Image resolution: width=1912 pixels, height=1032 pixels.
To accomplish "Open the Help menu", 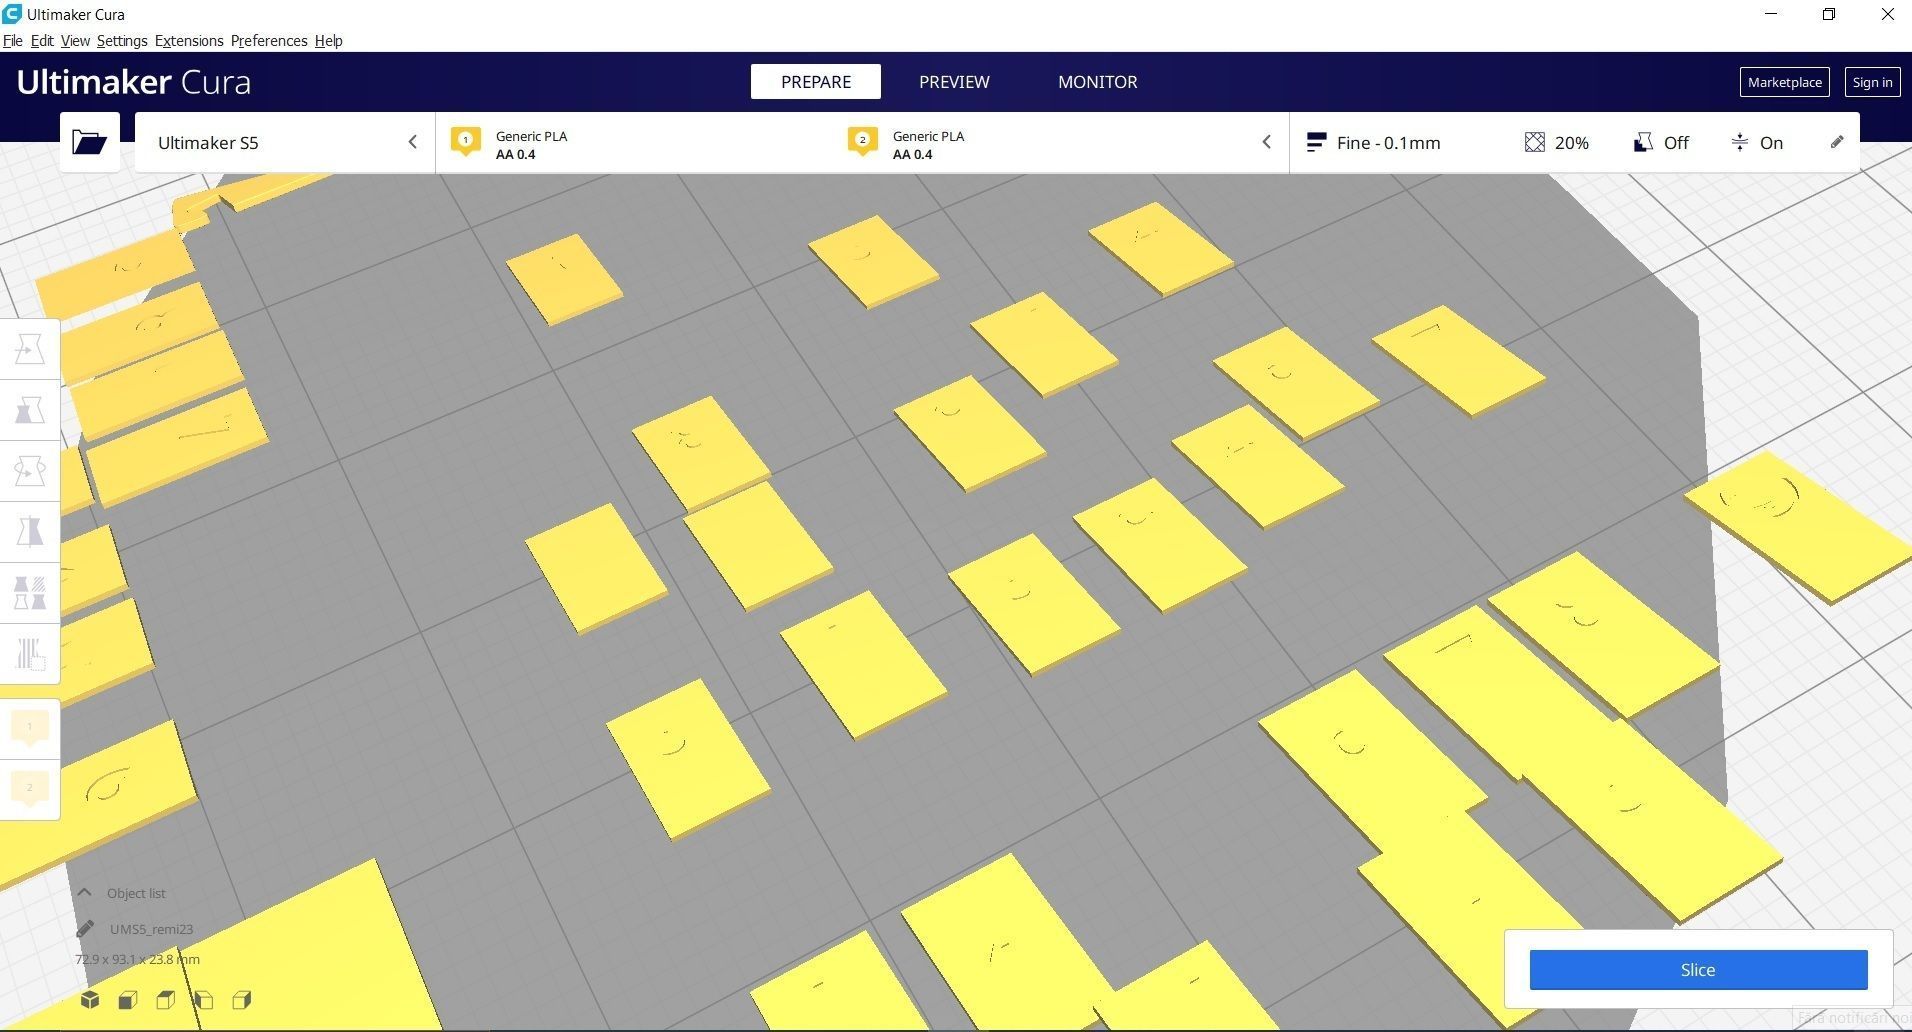I will [x=329, y=41].
